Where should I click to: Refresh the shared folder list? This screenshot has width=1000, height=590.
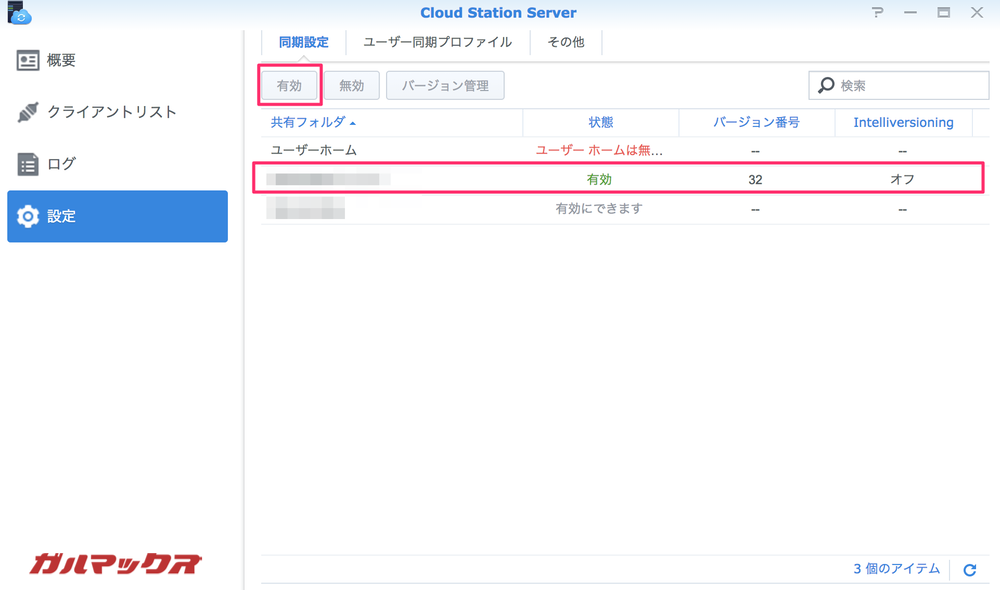pyautogui.click(x=968, y=569)
